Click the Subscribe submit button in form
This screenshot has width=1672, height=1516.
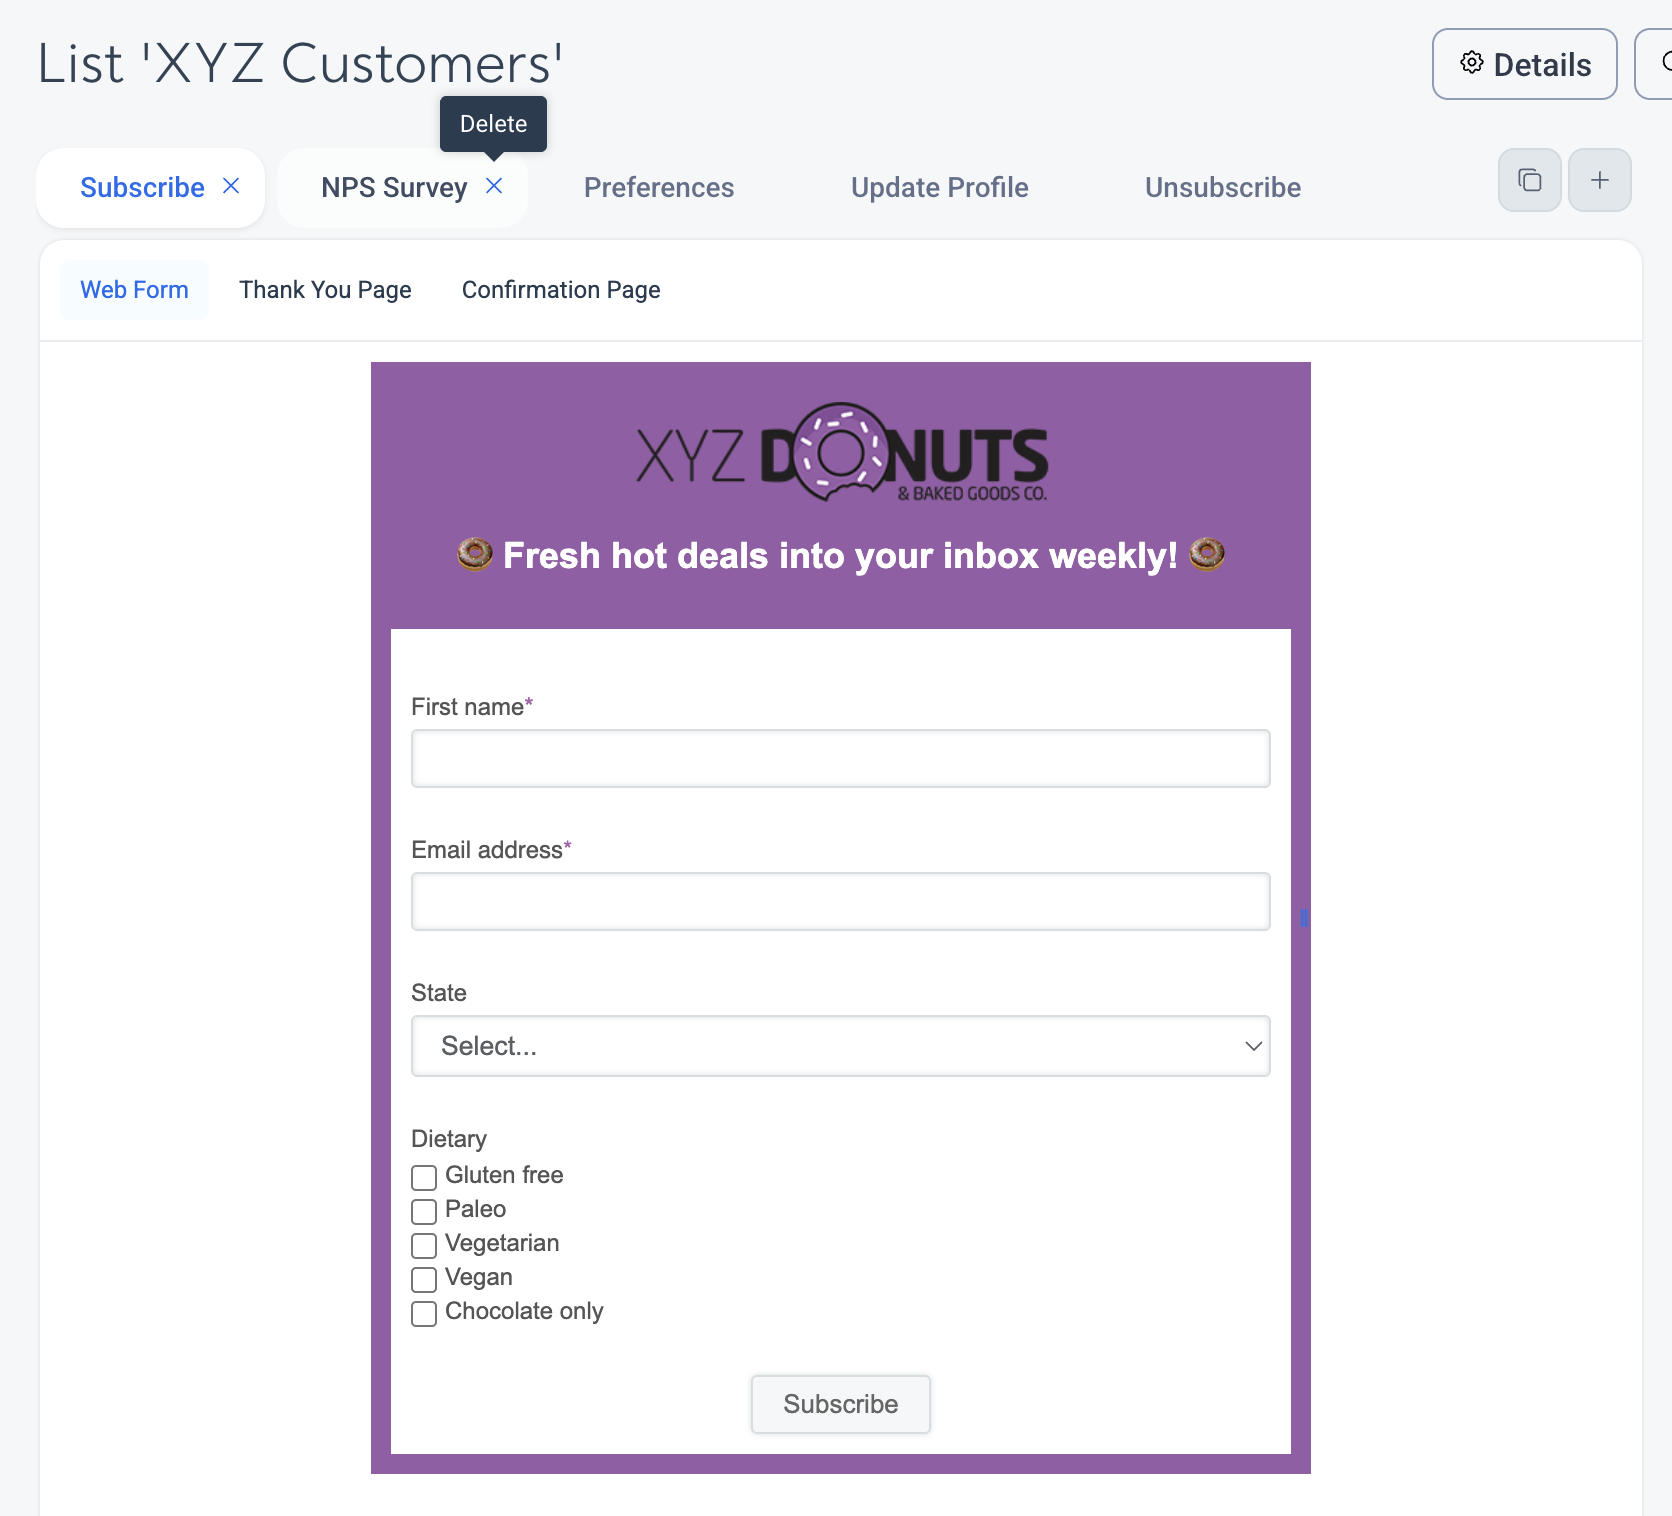[x=841, y=1404]
